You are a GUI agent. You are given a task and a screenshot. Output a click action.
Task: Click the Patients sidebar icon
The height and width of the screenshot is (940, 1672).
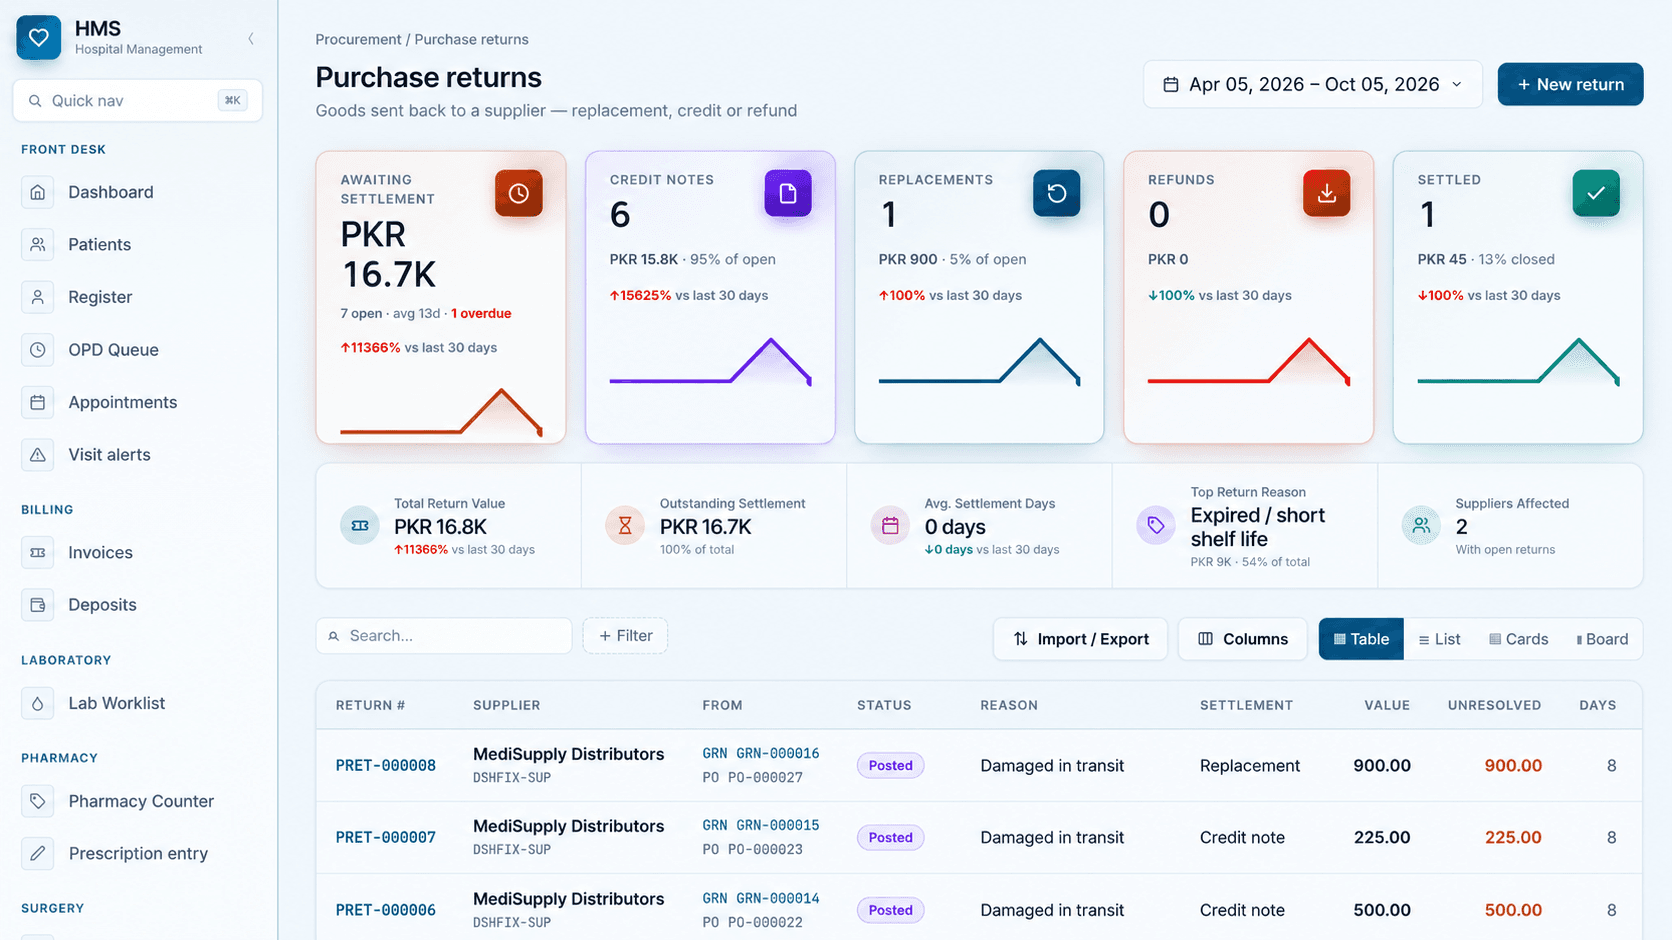pyautogui.click(x=38, y=245)
